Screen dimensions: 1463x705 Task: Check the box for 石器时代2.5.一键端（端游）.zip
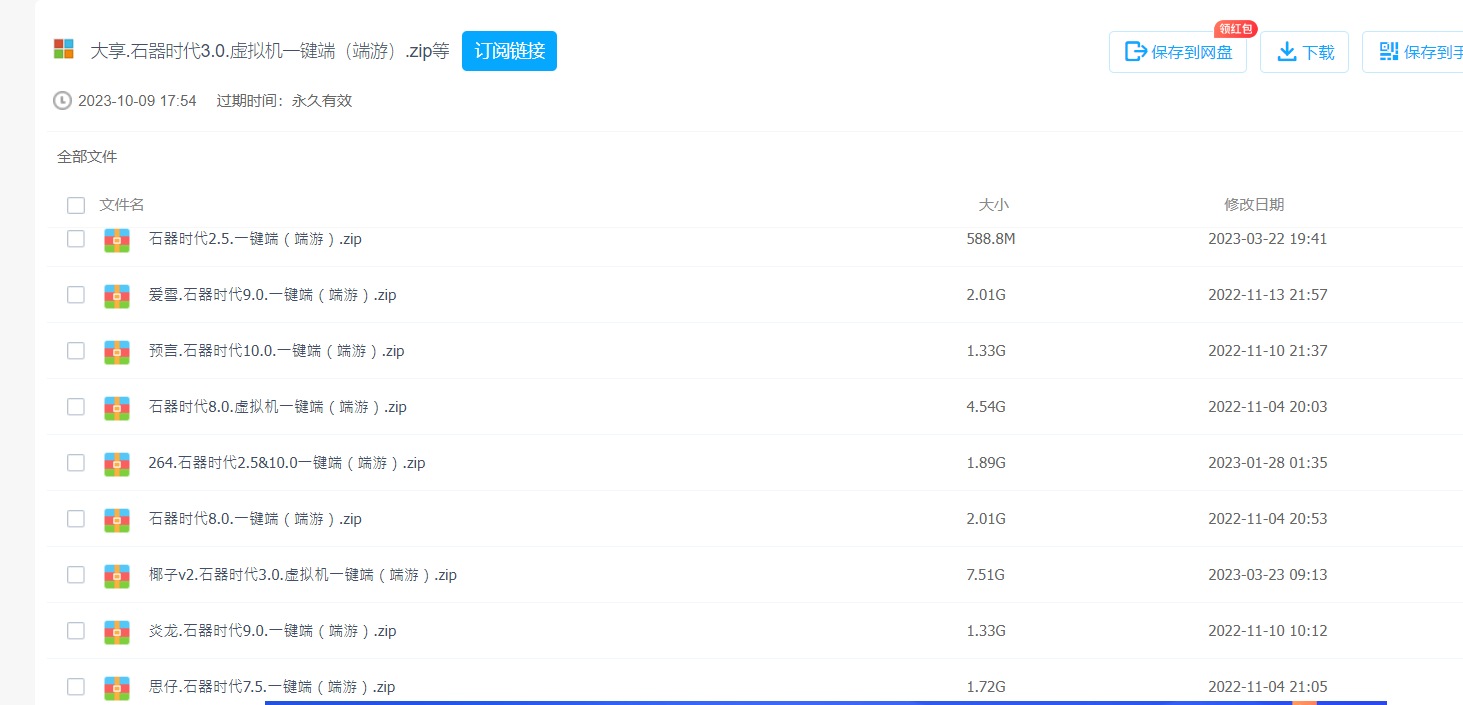76,239
